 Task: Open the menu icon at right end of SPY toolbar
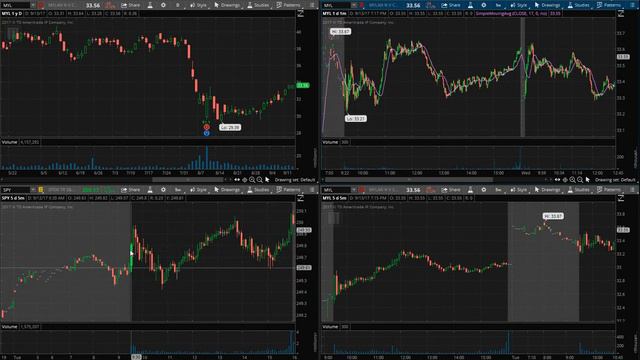[312, 190]
